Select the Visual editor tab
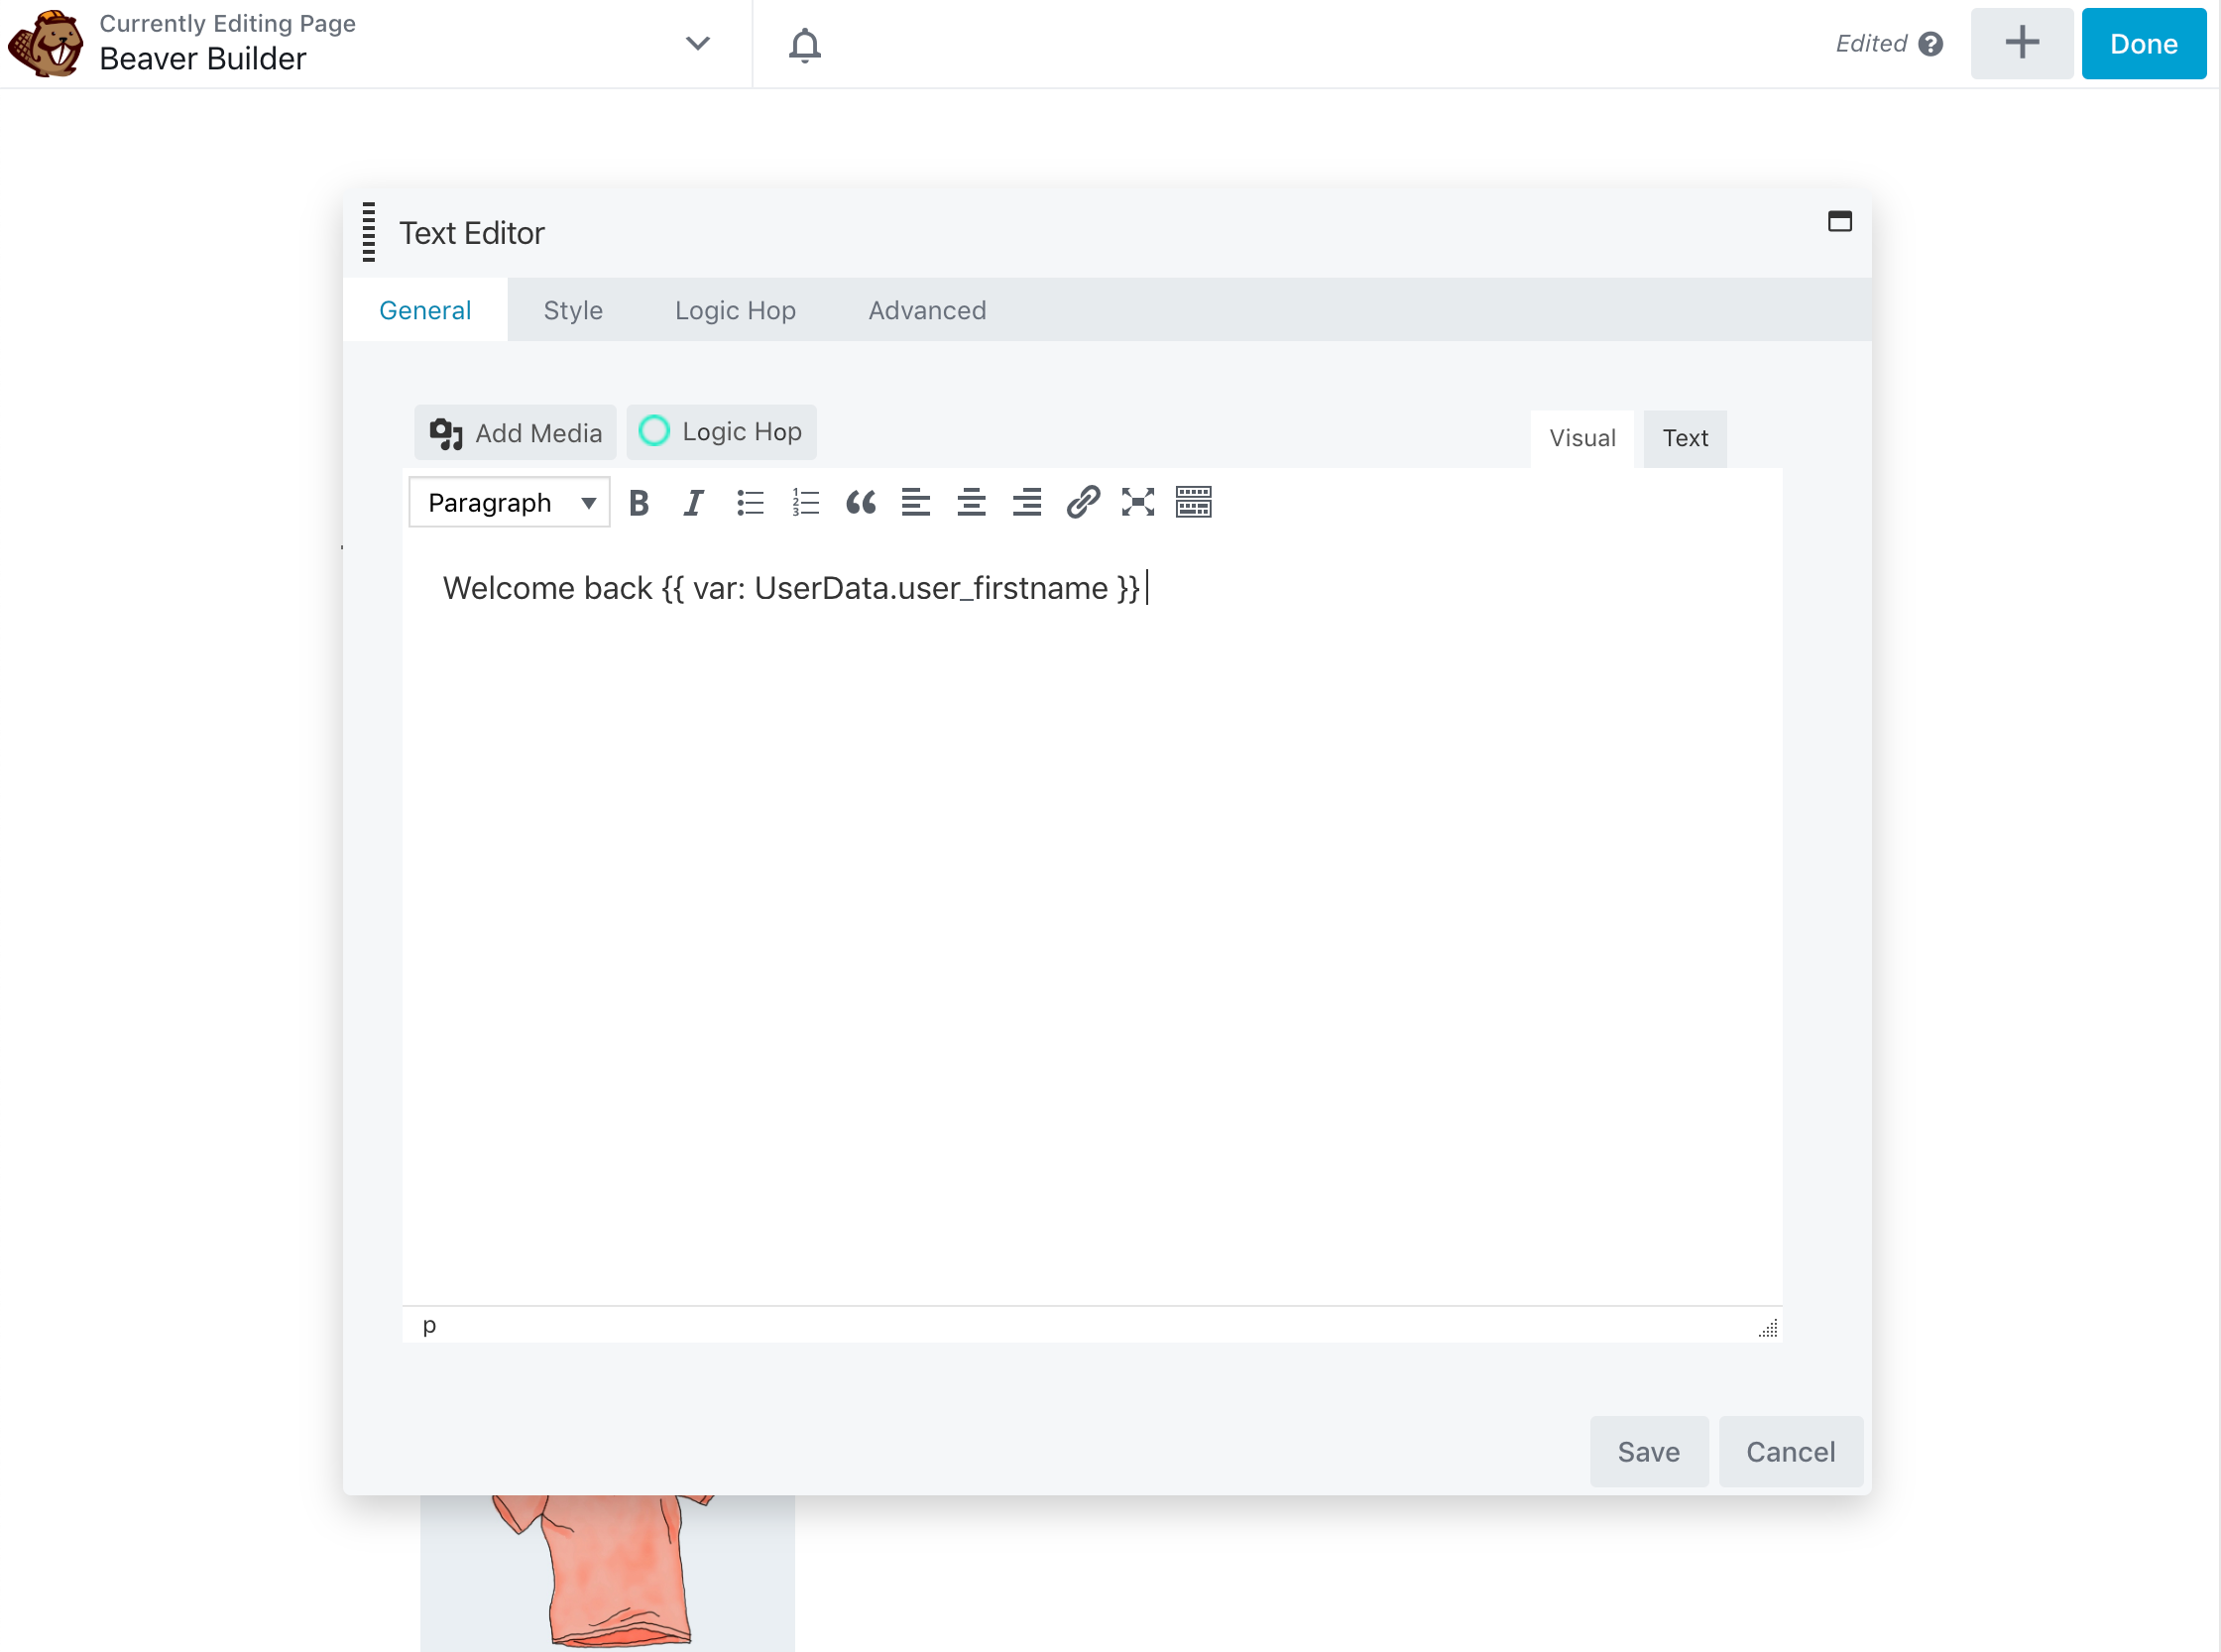 1582,438
